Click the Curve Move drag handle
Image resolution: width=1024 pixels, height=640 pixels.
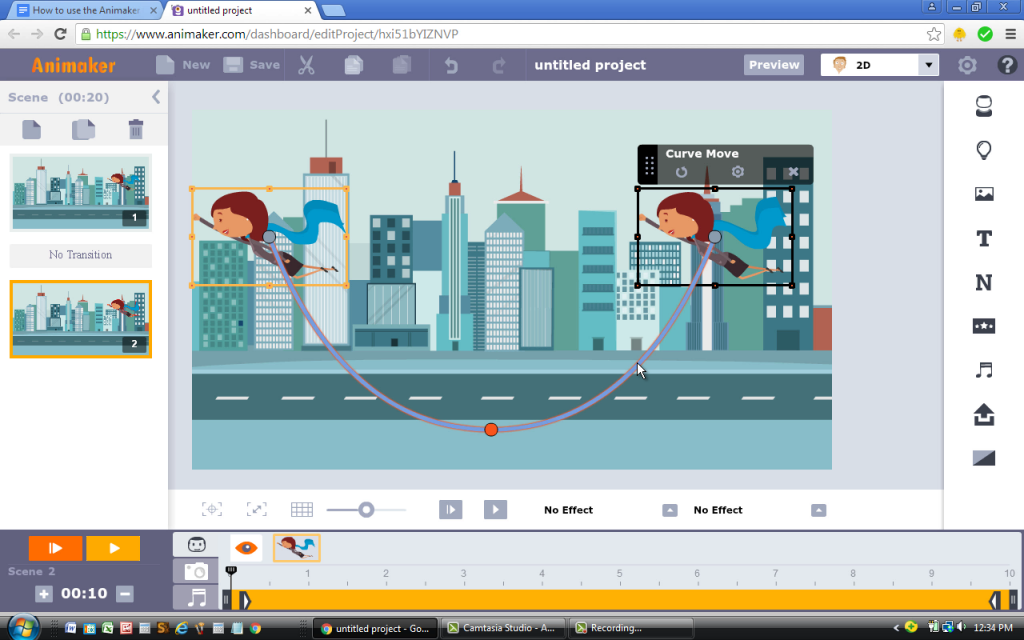[648, 165]
